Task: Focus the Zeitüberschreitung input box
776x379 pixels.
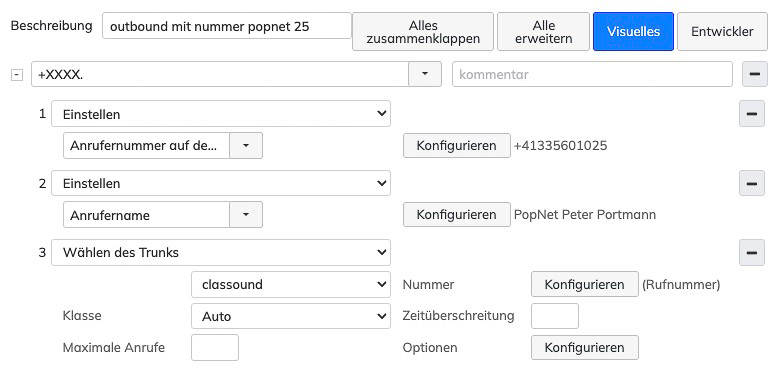Action: click(x=554, y=316)
